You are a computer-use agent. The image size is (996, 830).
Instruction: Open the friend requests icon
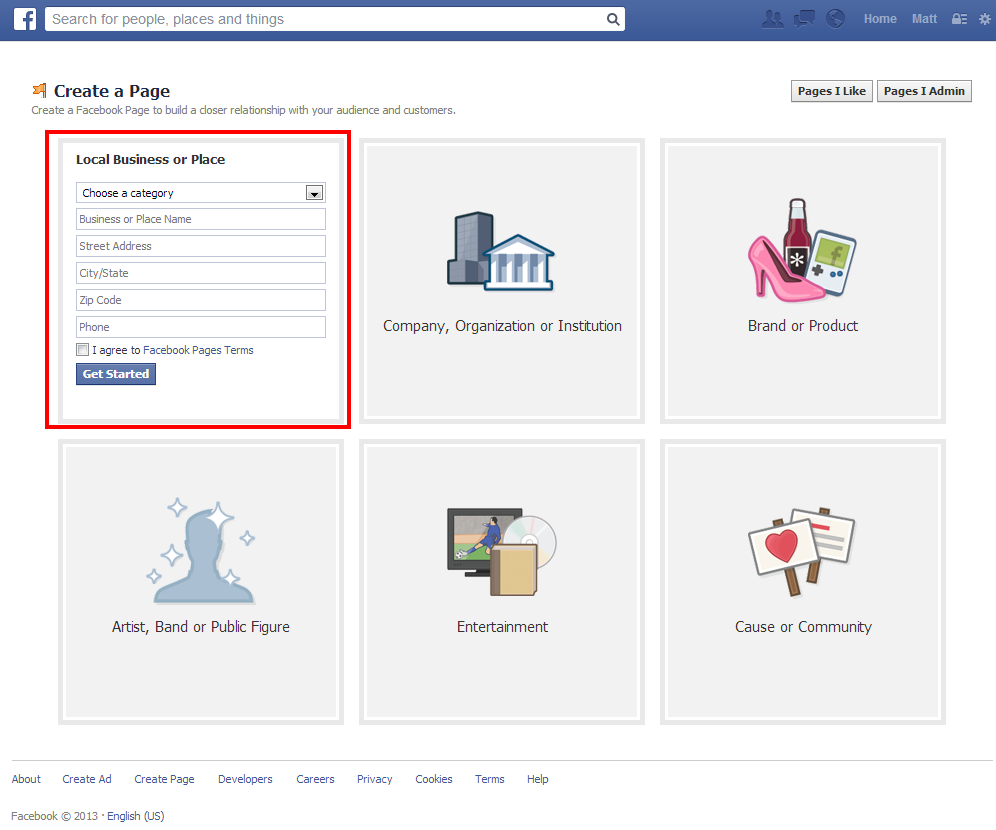pyautogui.click(x=772, y=19)
